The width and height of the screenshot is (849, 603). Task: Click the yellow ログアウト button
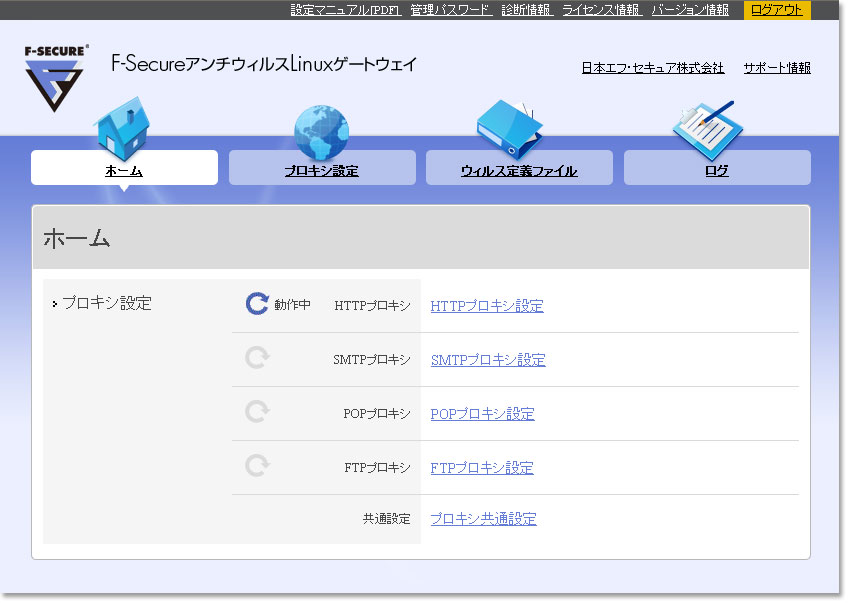click(777, 10)
